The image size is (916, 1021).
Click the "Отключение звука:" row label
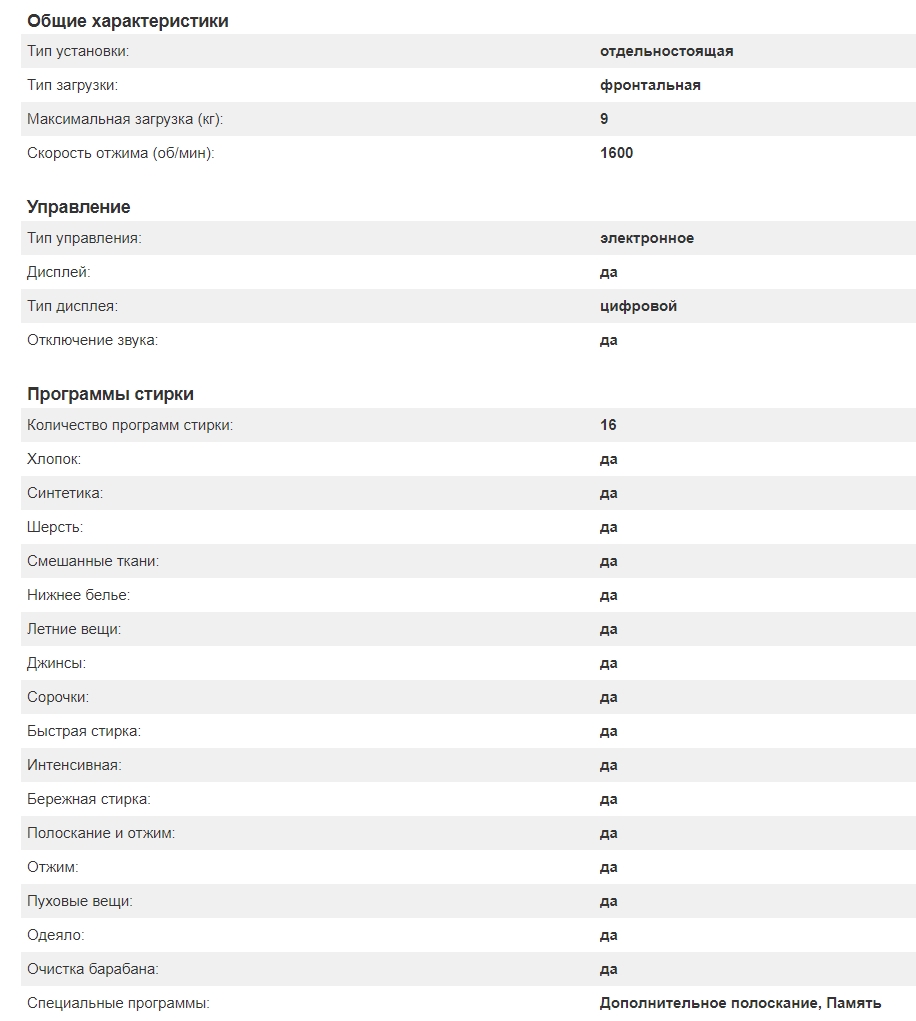click(92, 340)
